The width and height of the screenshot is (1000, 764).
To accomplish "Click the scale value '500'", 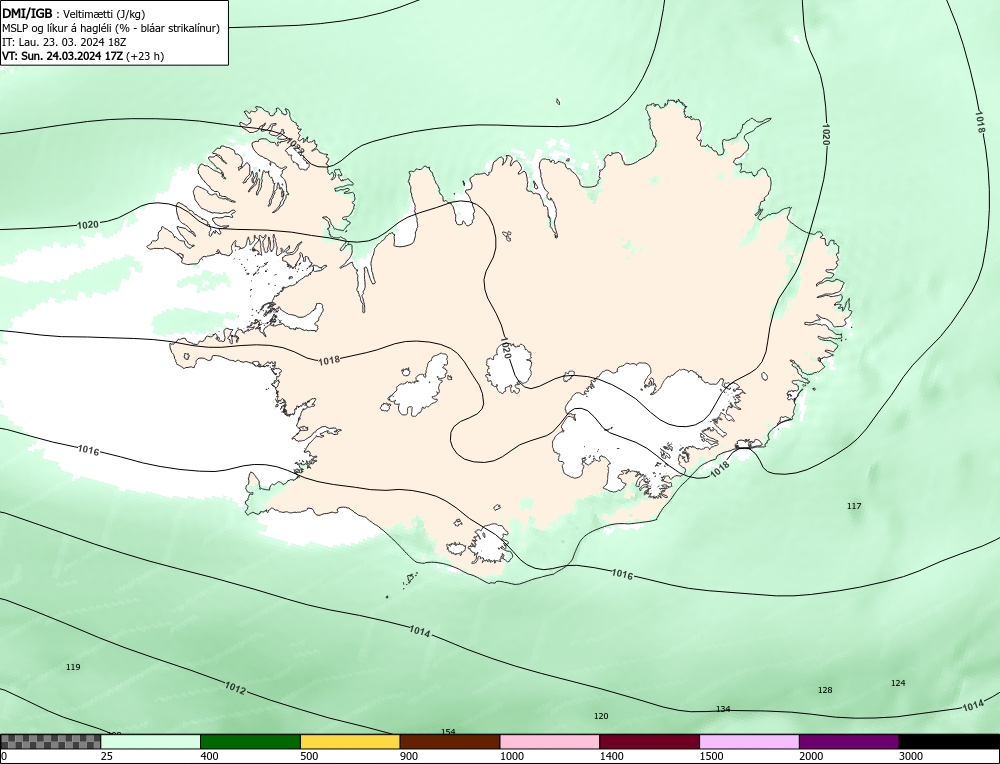I will [309, 756].
